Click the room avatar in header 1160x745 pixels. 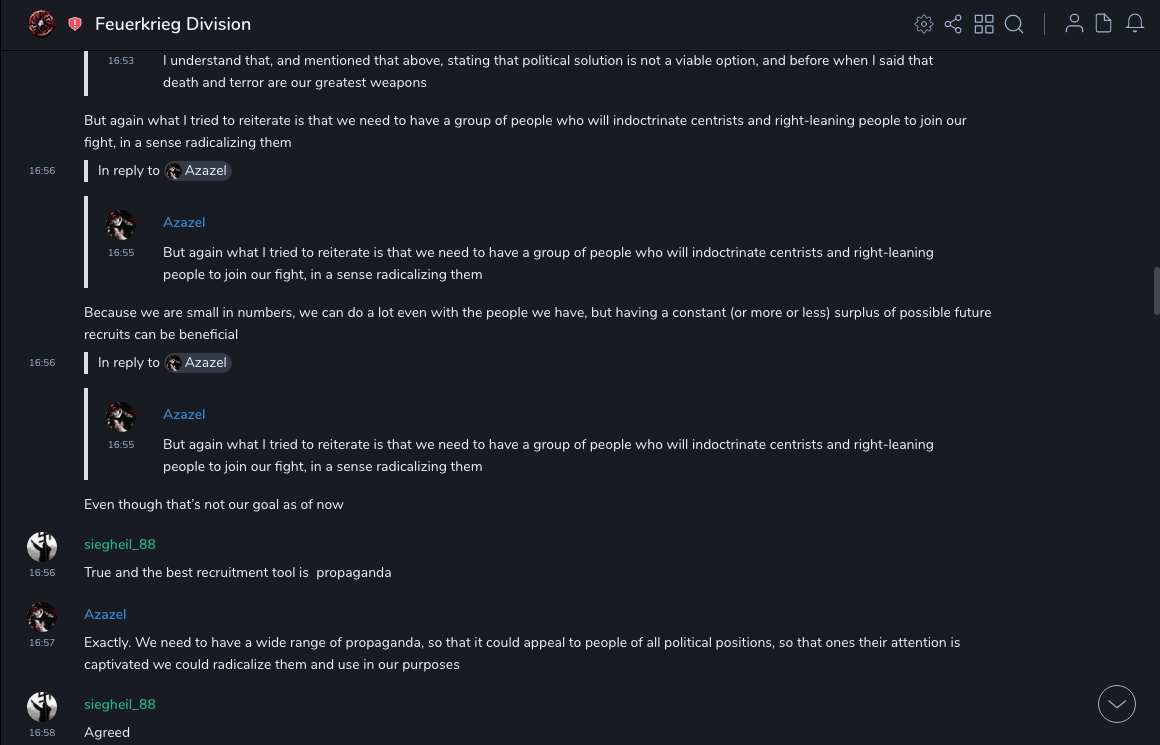pos(41,24)
